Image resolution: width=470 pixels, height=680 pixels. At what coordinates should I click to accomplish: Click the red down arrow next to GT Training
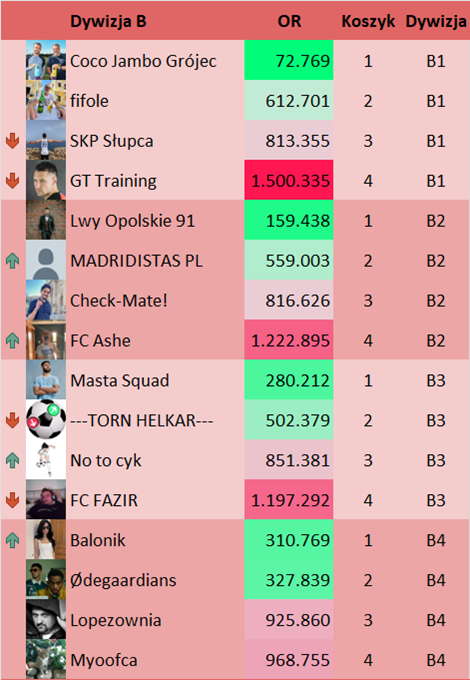(13, 181)
